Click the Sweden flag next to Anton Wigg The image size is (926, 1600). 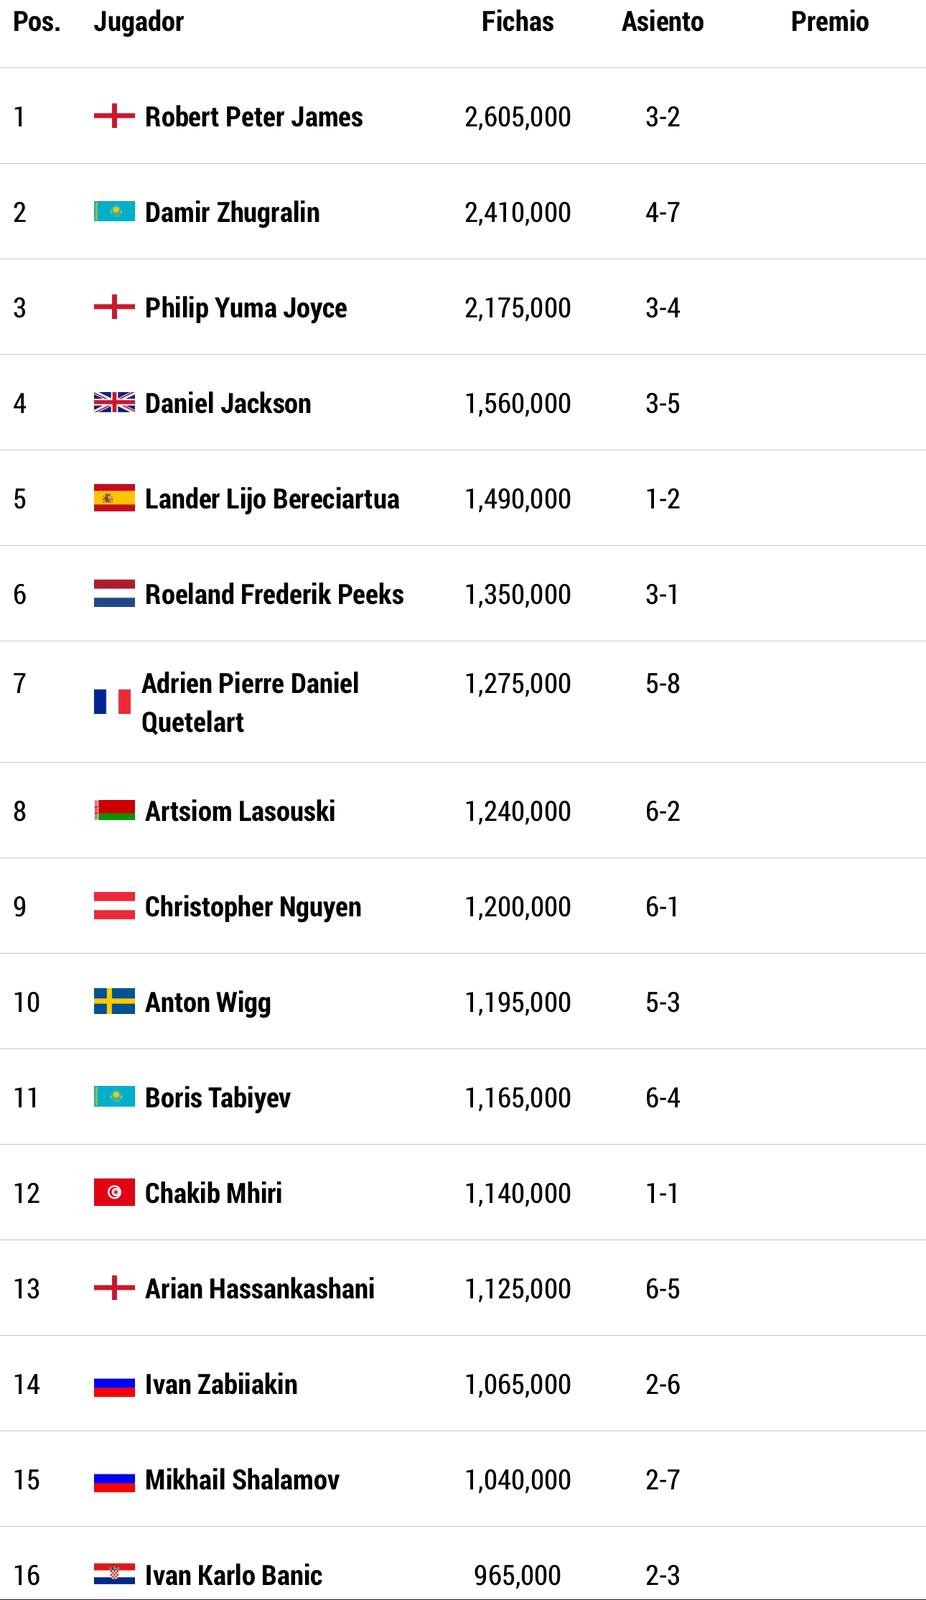114,1002
